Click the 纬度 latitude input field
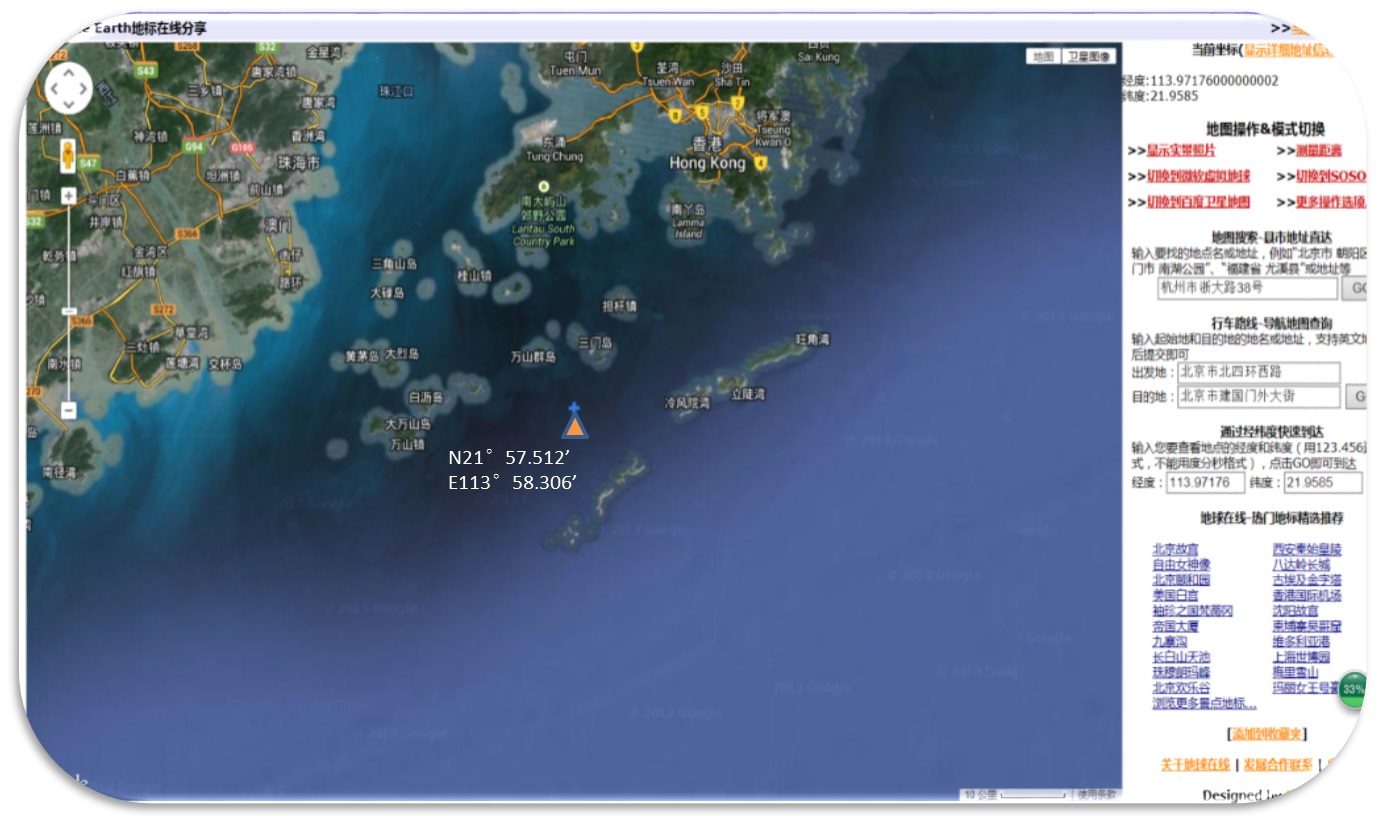 point(1322,483)
